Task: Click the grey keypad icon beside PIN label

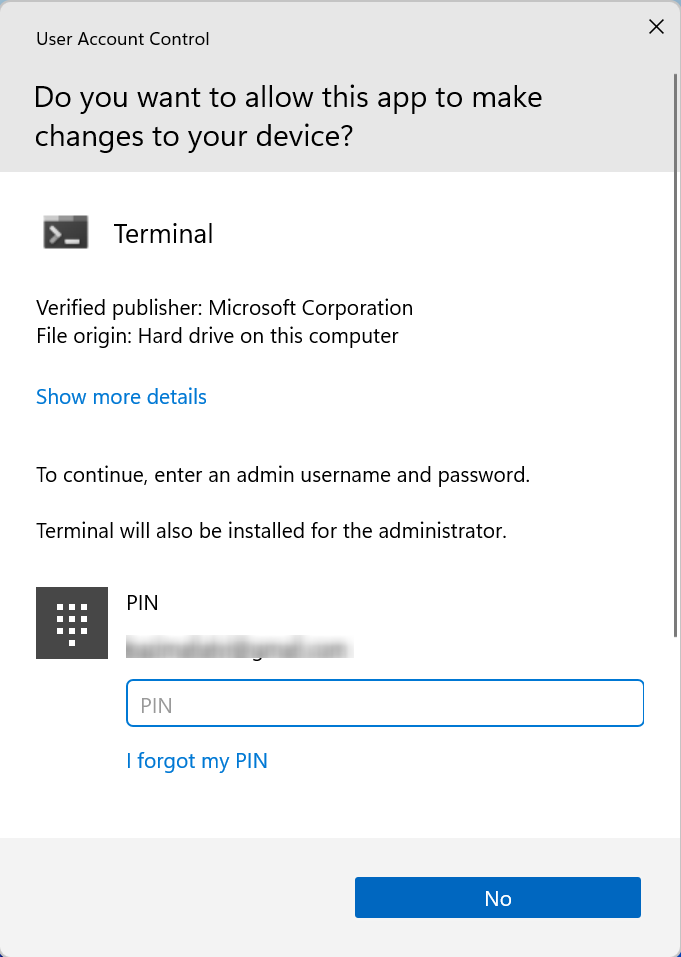Action: click(x=71, y=622)
